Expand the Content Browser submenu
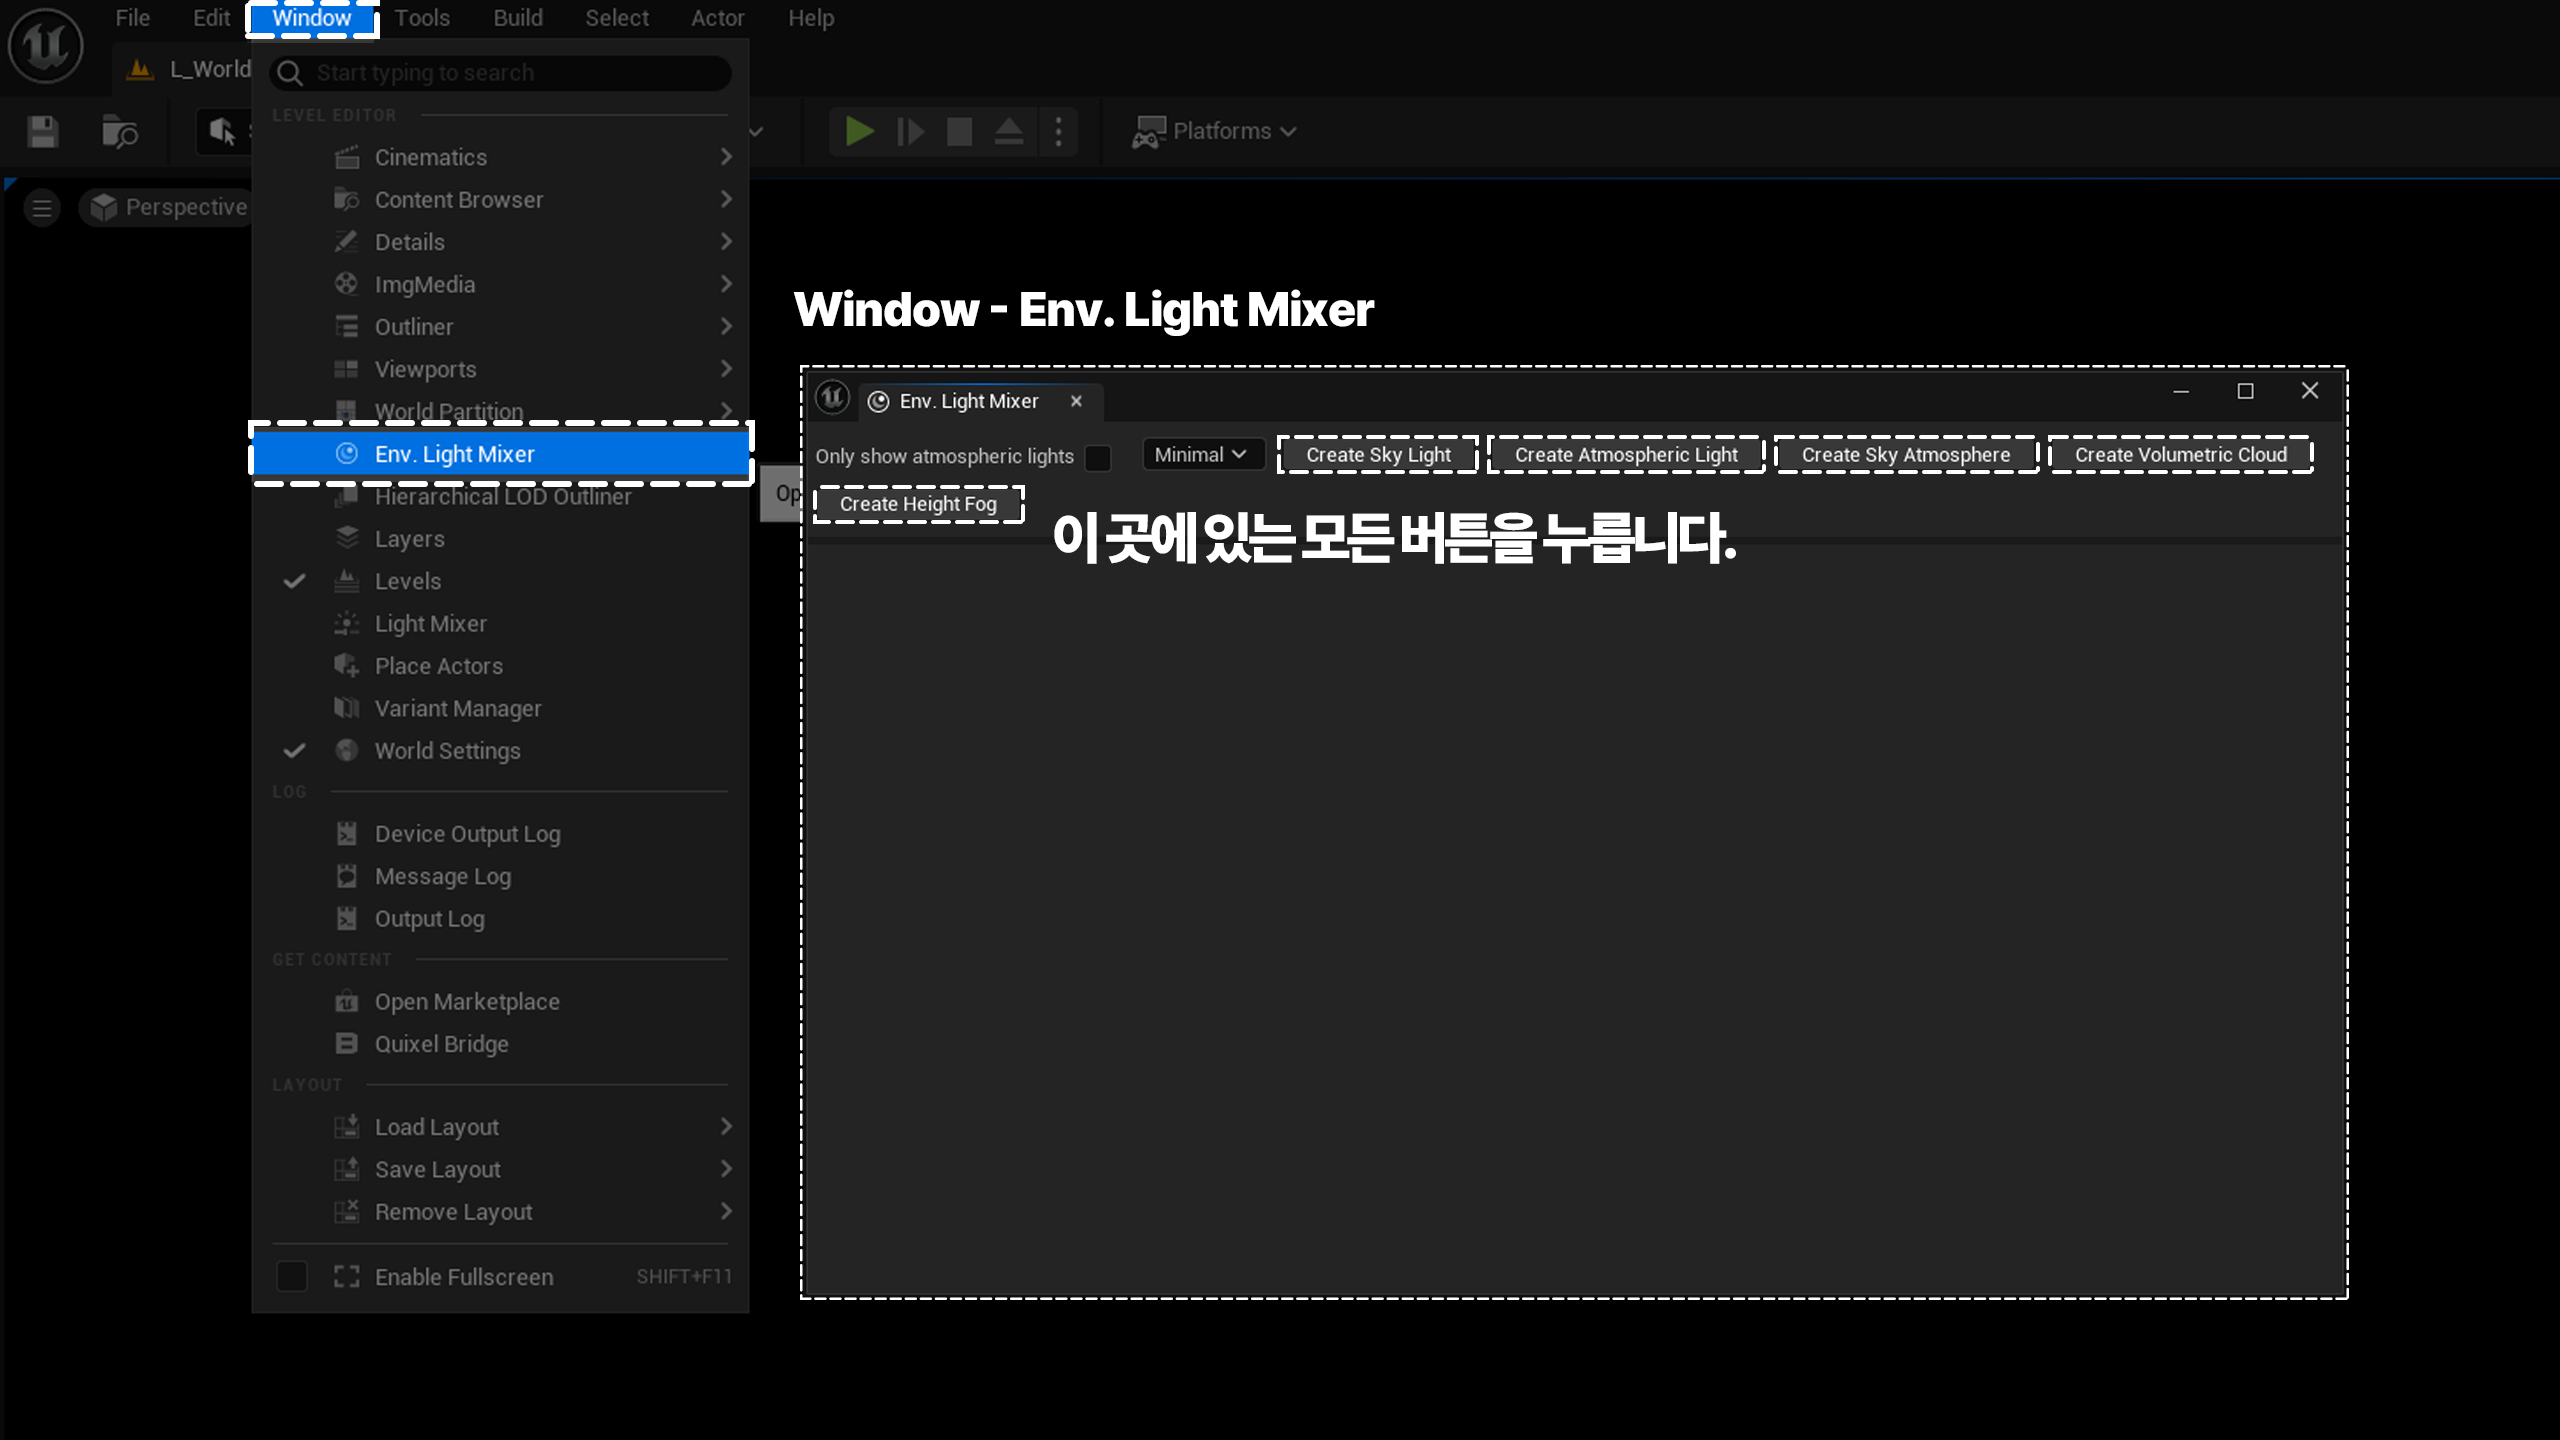The image size is (2560, 1440). coord(500,200)
